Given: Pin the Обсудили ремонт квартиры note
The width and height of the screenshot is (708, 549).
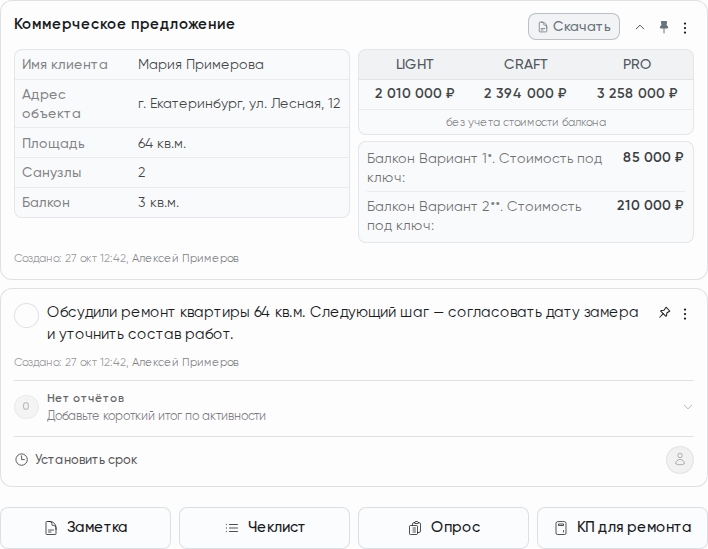Looking at the screenshot, I should point(664,313).
